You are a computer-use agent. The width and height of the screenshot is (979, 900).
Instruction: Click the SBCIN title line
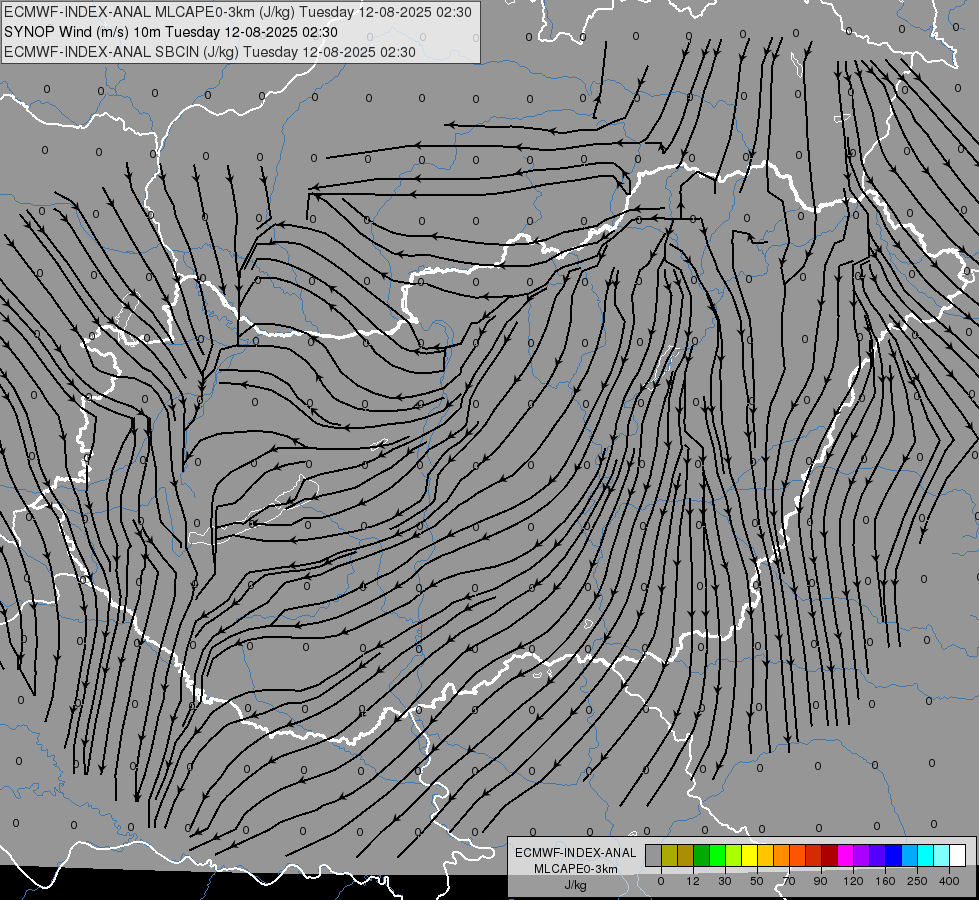click(210, 52)
